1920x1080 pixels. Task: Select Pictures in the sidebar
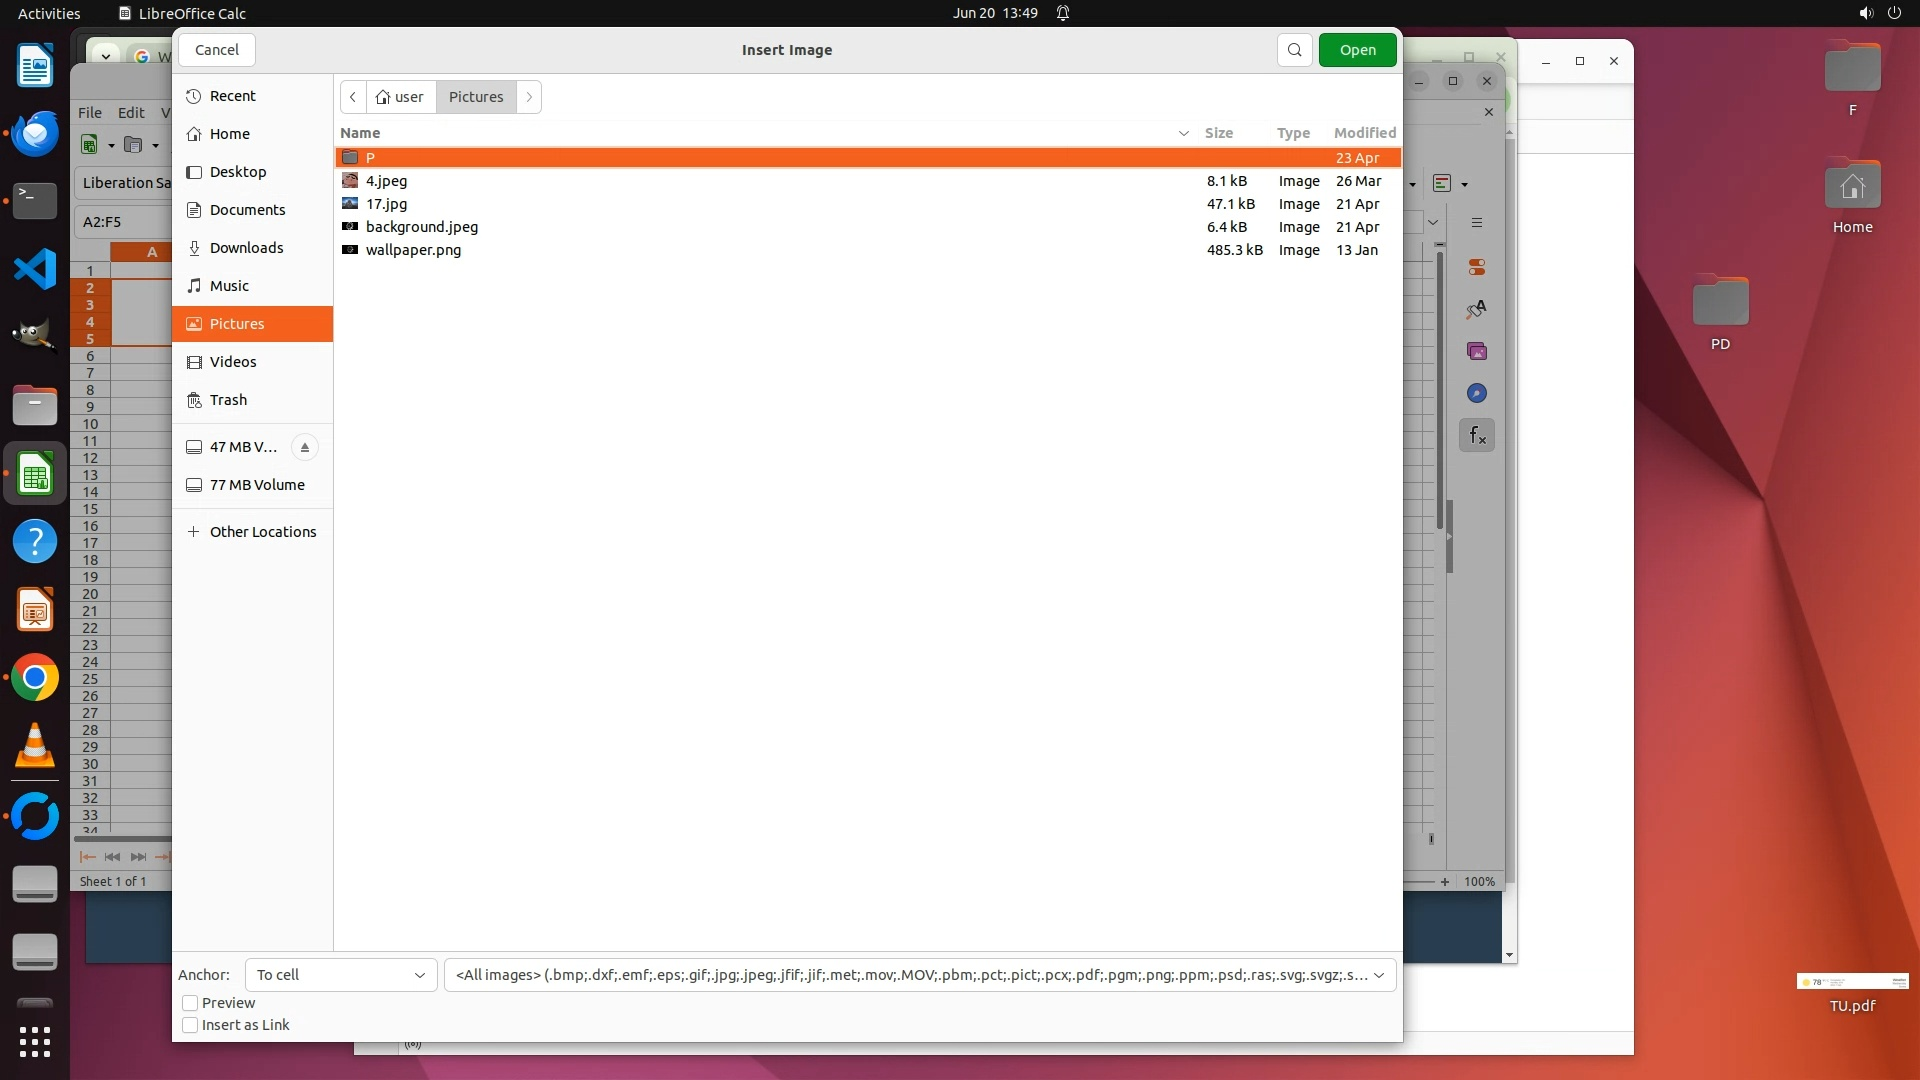point(237,324)
